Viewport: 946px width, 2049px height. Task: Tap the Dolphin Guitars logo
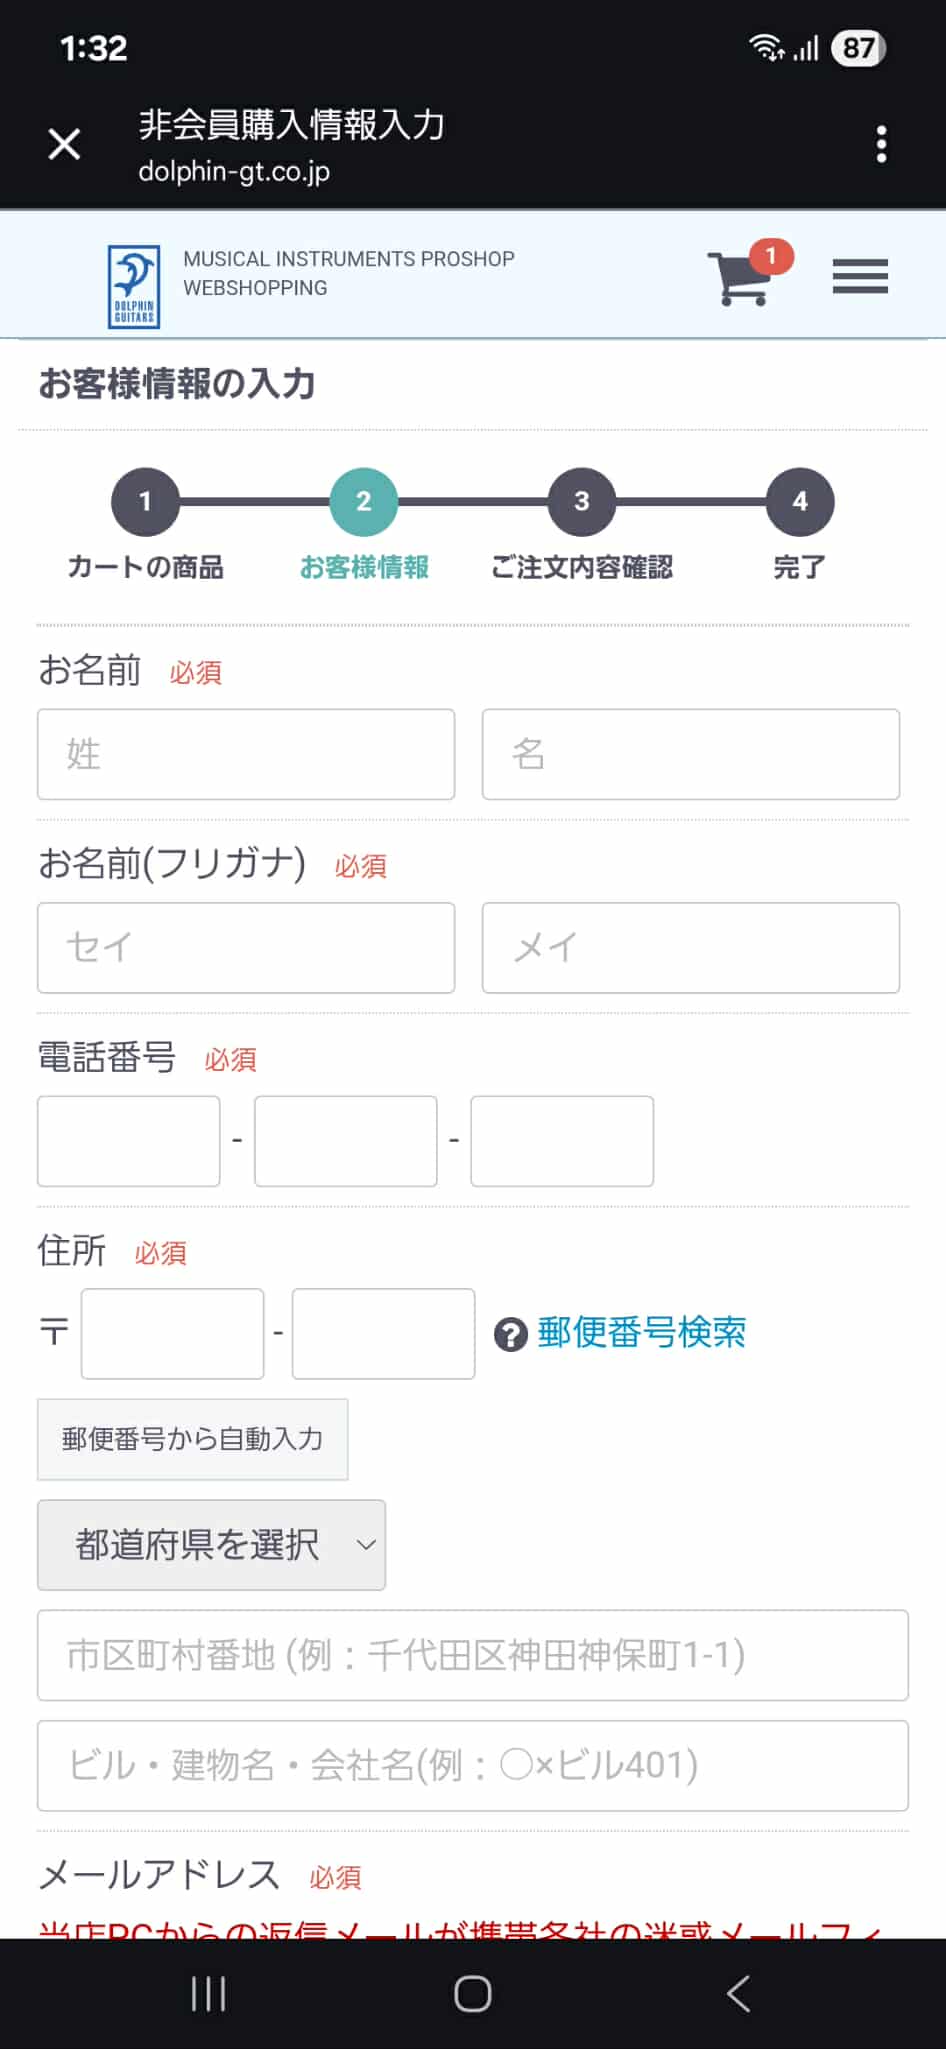coord(134,287)
